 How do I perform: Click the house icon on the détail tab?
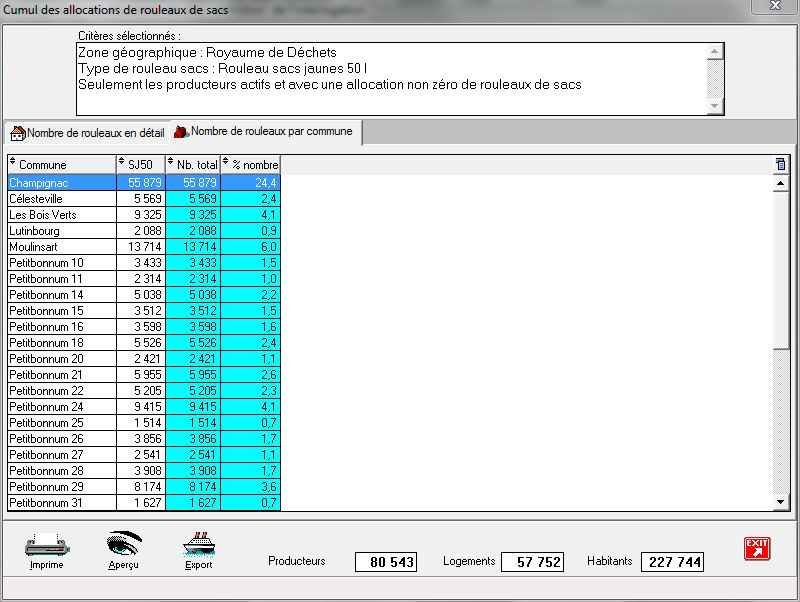click(x=17, y=132)
